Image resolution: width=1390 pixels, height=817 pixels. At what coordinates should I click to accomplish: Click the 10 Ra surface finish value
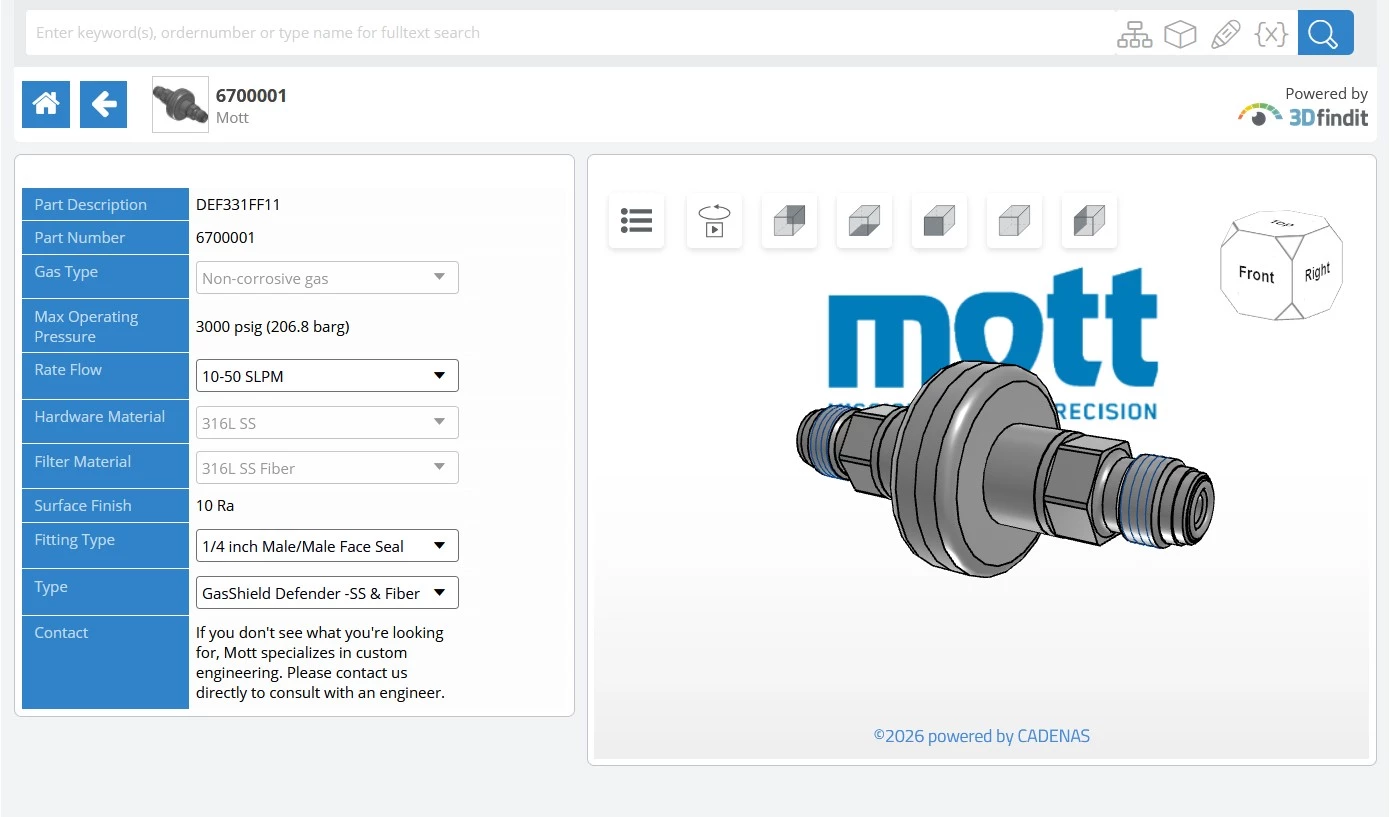tap(215, 505)
